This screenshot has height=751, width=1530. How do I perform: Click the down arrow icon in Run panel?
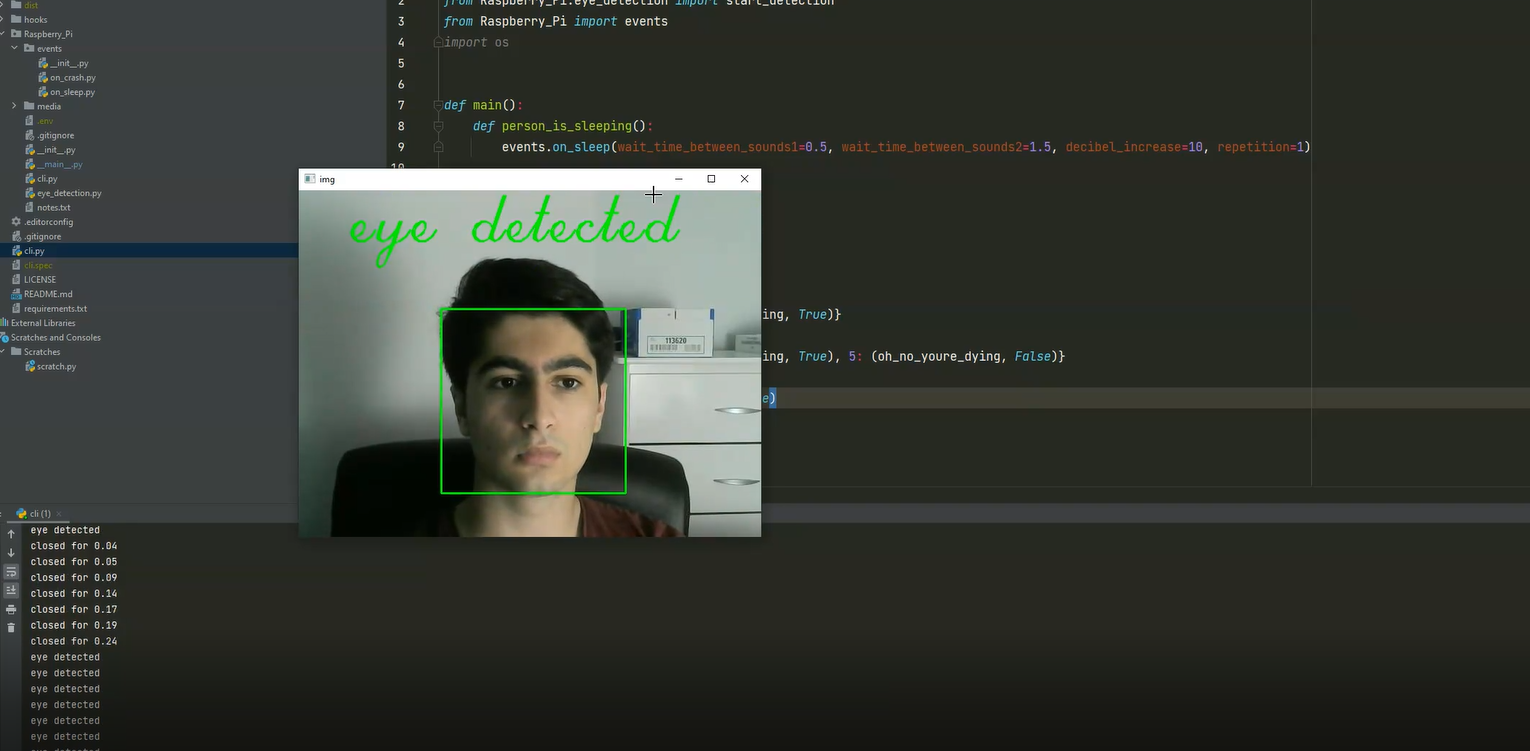tap(11, 553)
